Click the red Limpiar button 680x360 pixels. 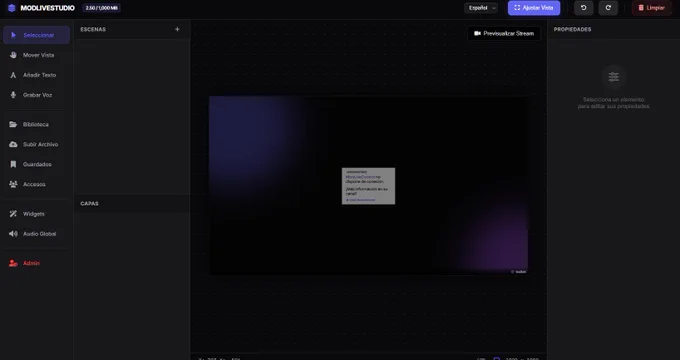pos(651,8)
